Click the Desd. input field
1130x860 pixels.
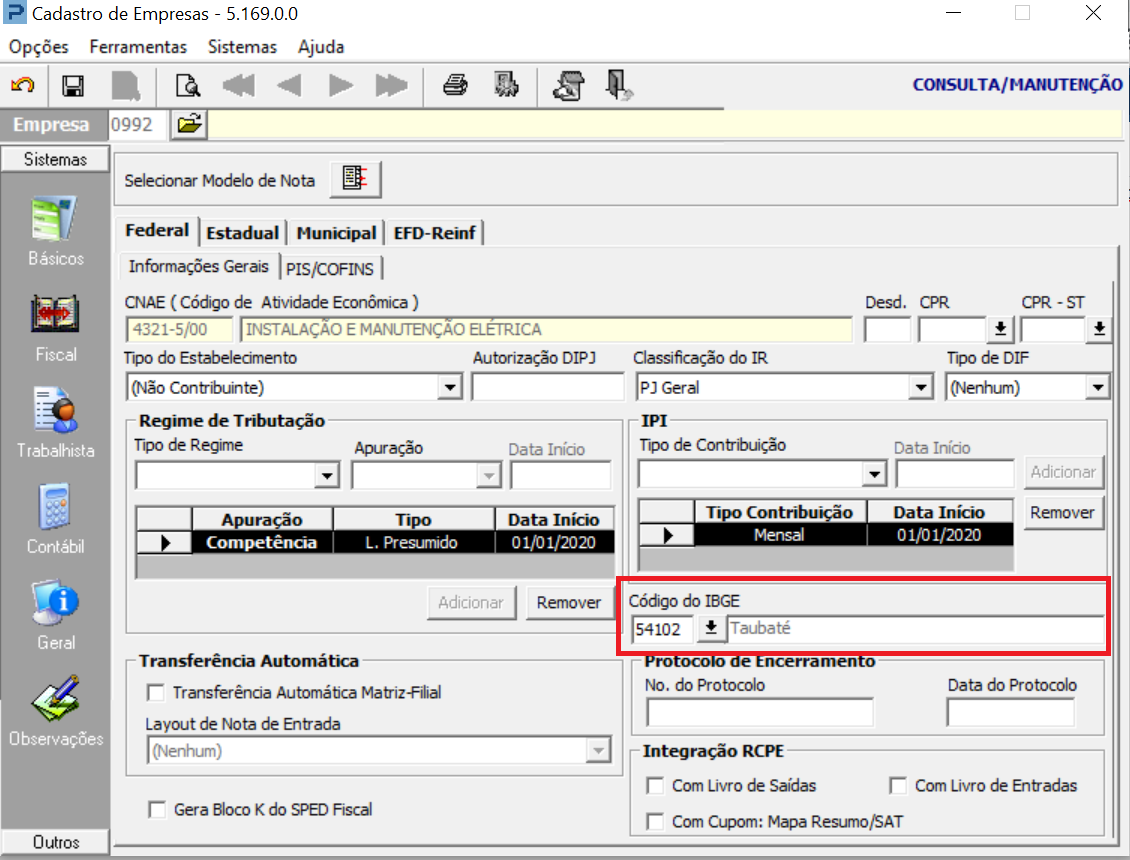pyautogui.click(x=888, y=330)
